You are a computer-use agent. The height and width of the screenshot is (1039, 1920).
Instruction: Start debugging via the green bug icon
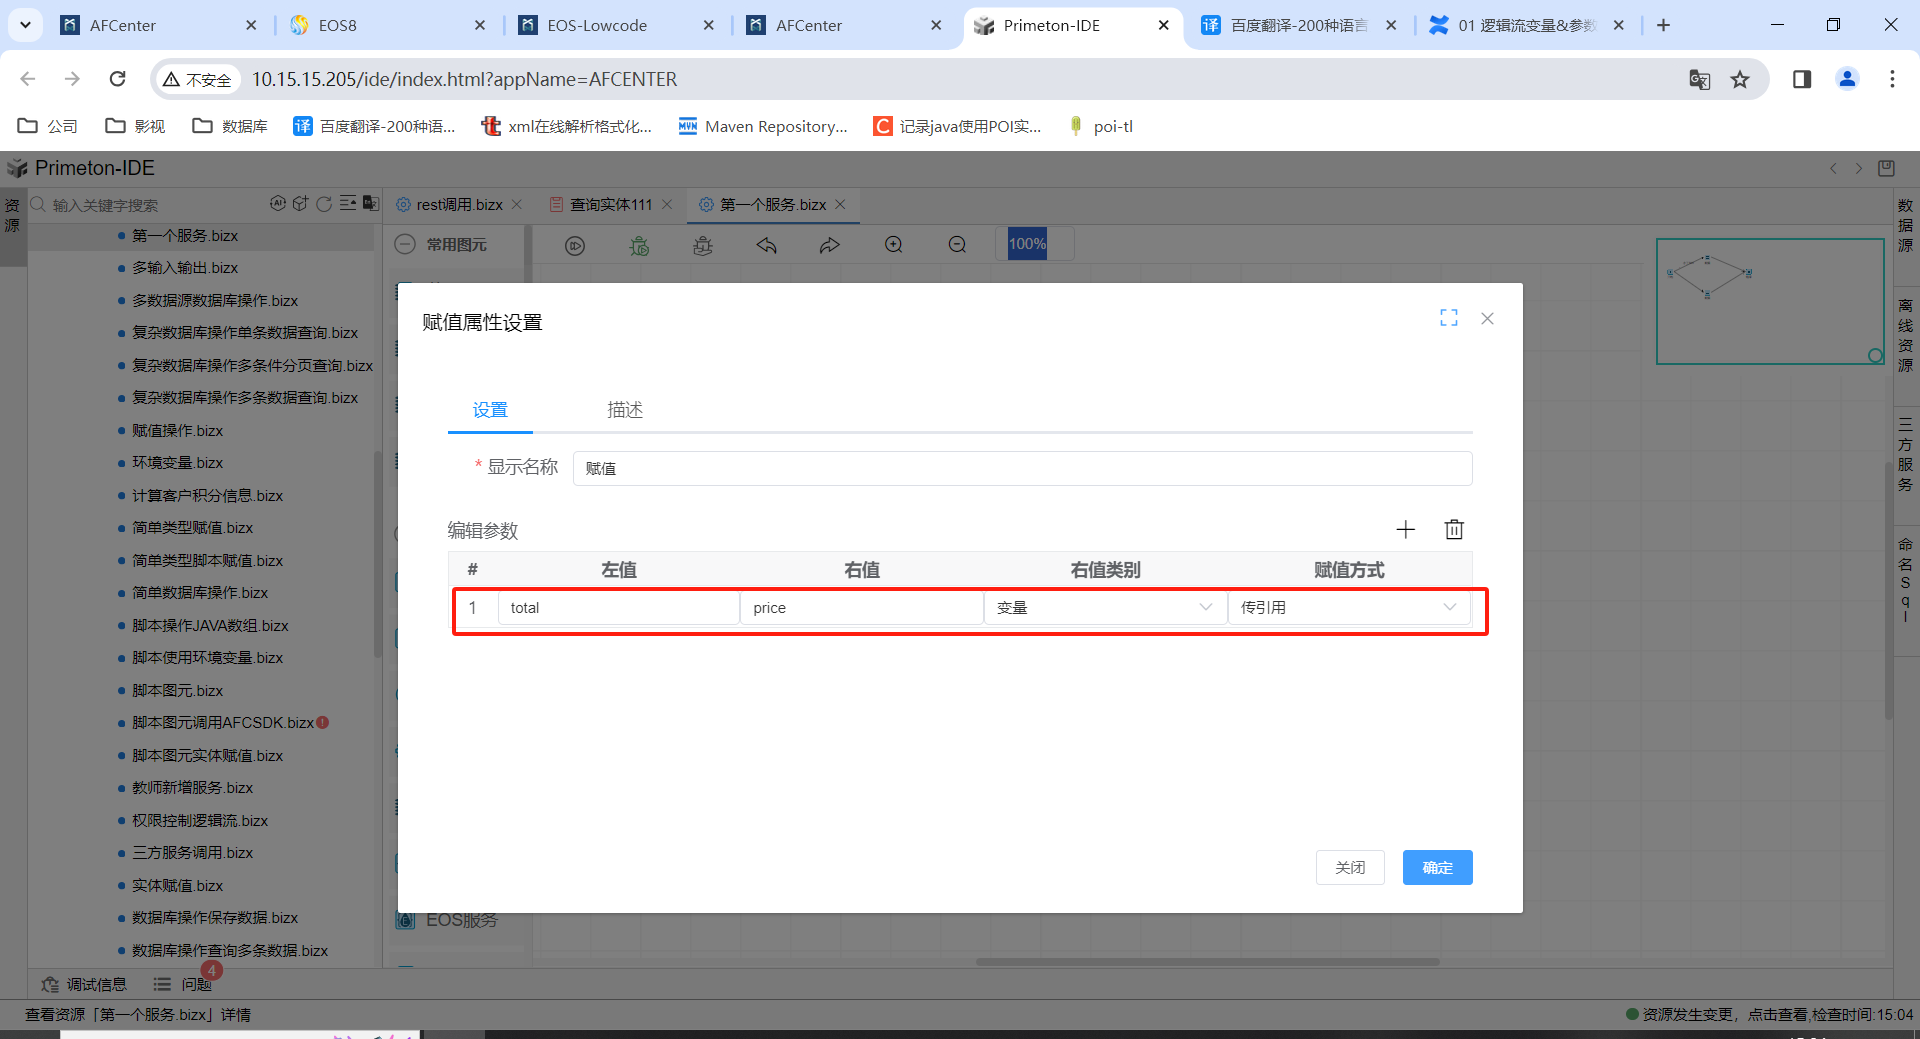tap(639, 245)
